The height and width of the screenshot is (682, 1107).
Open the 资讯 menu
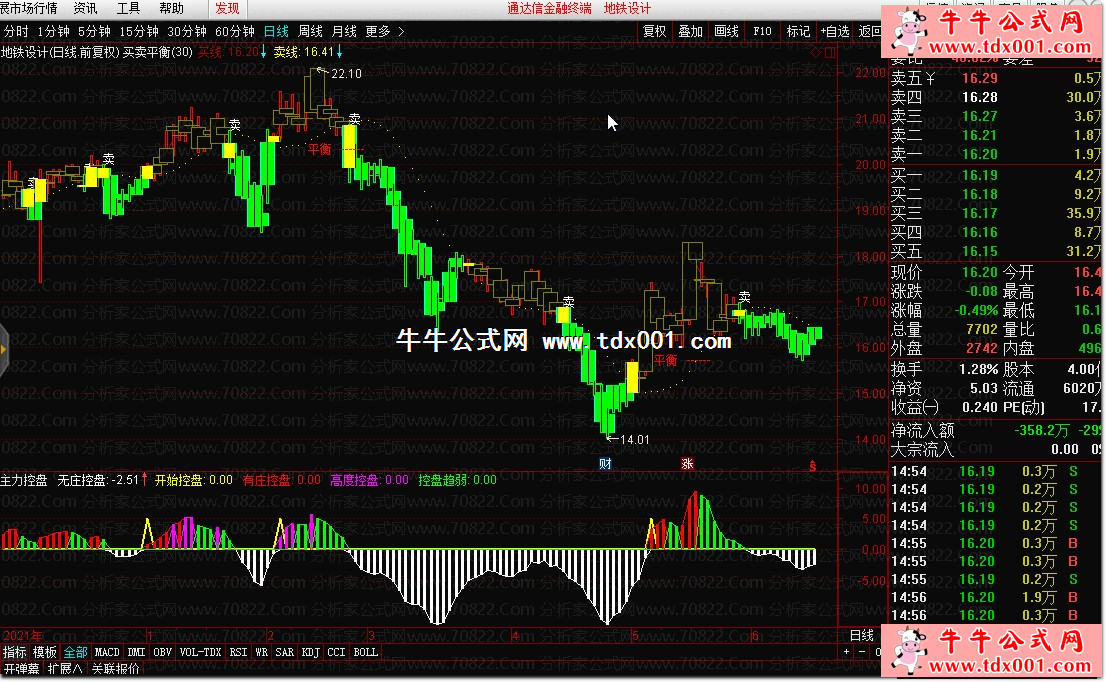click(85, 8)
